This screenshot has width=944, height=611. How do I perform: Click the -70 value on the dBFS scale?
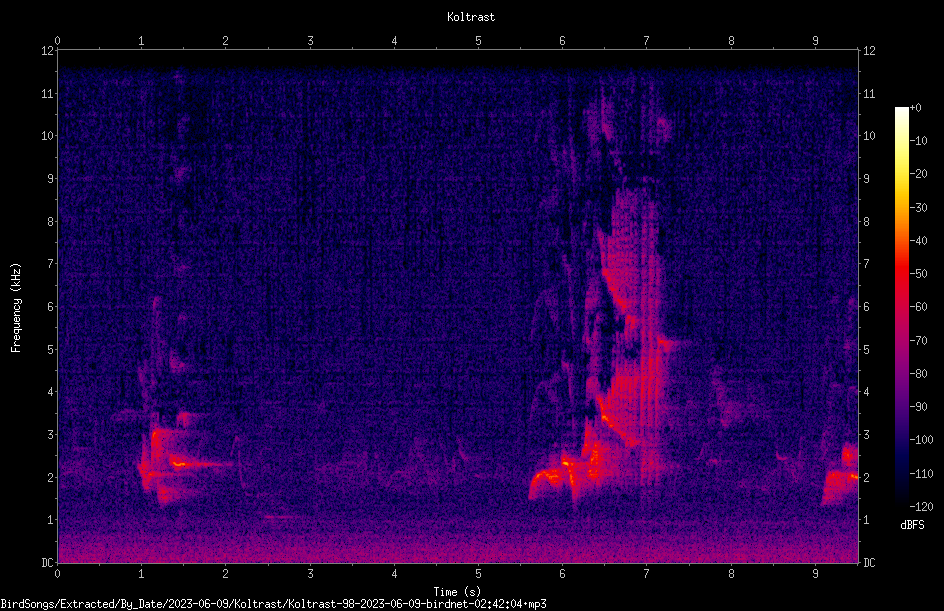pos(919,341)
